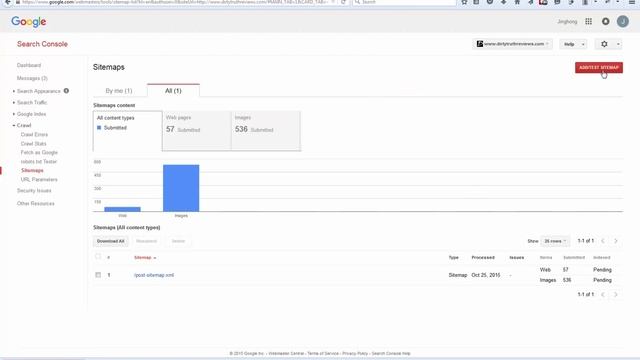Click the blue Submitted legend swatch
Image resolution: width=640 pixels, height=360 pixels.
pyautogui.click(x=99, y=128)
